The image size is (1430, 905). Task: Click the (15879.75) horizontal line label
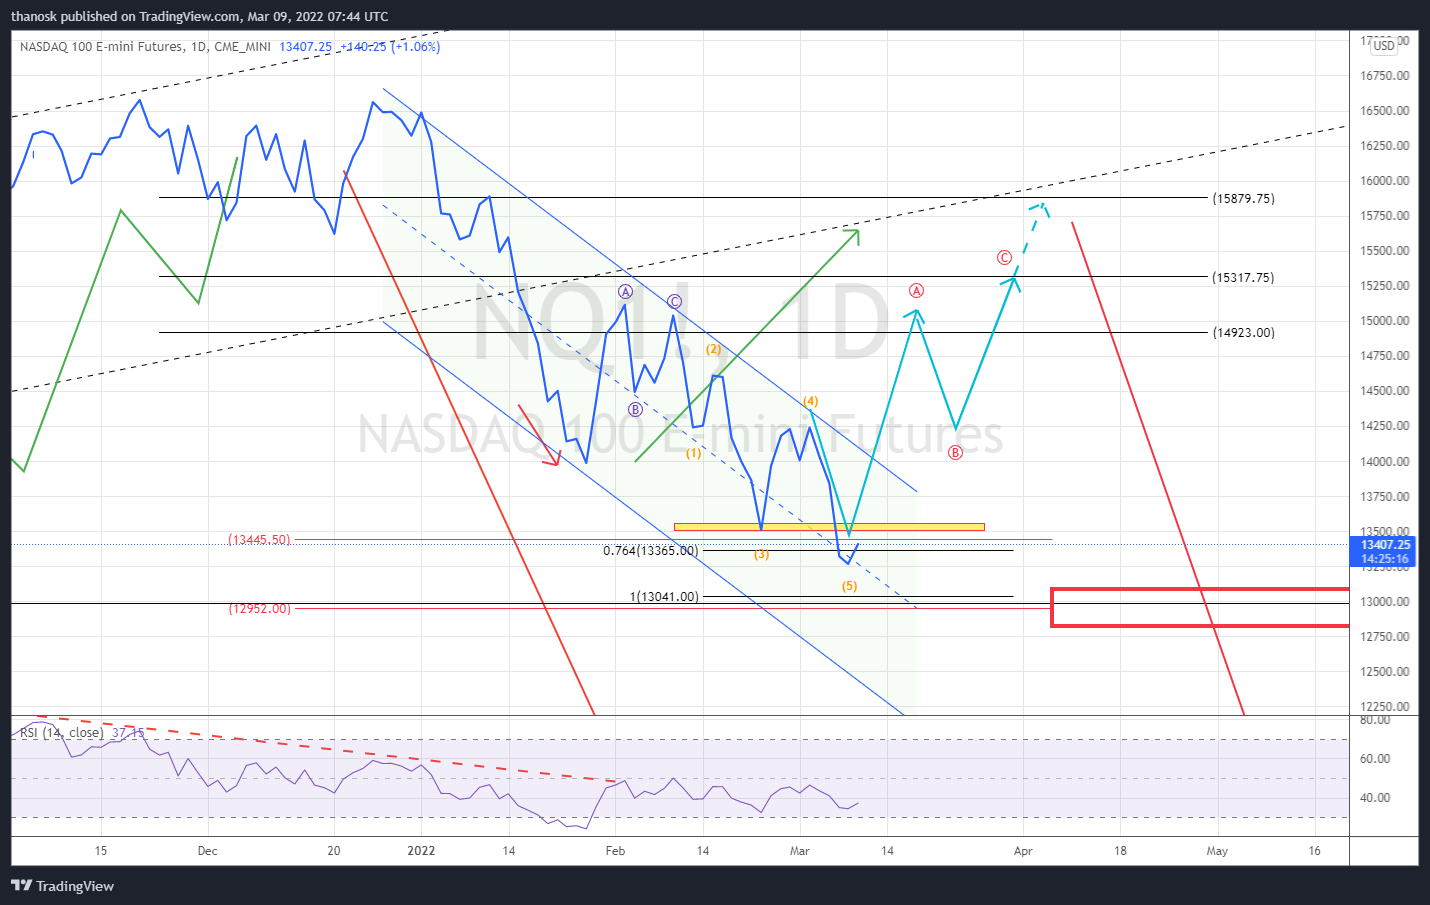click(1243, 198)
